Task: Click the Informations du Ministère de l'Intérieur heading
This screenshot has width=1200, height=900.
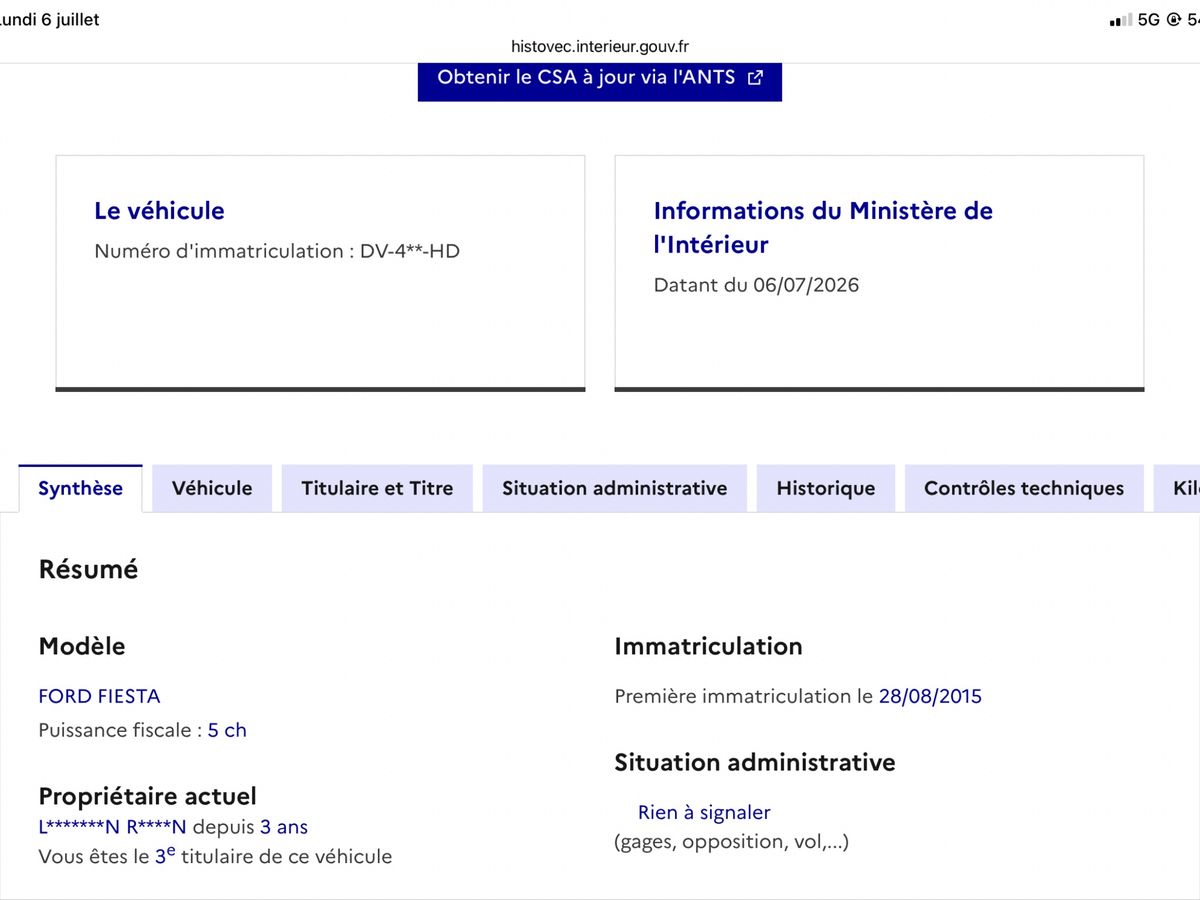Action: [823, 227]
